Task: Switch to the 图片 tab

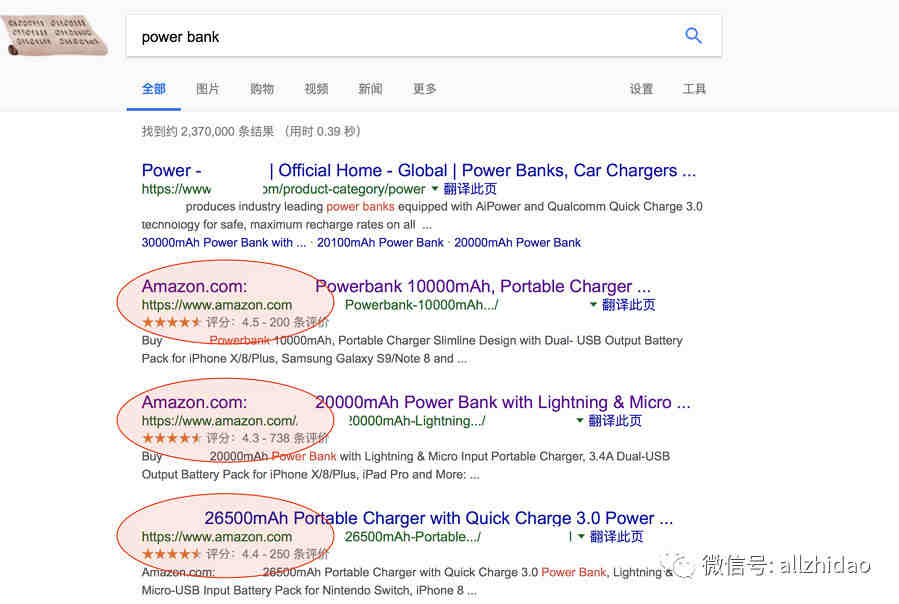Action: [208, 89]
